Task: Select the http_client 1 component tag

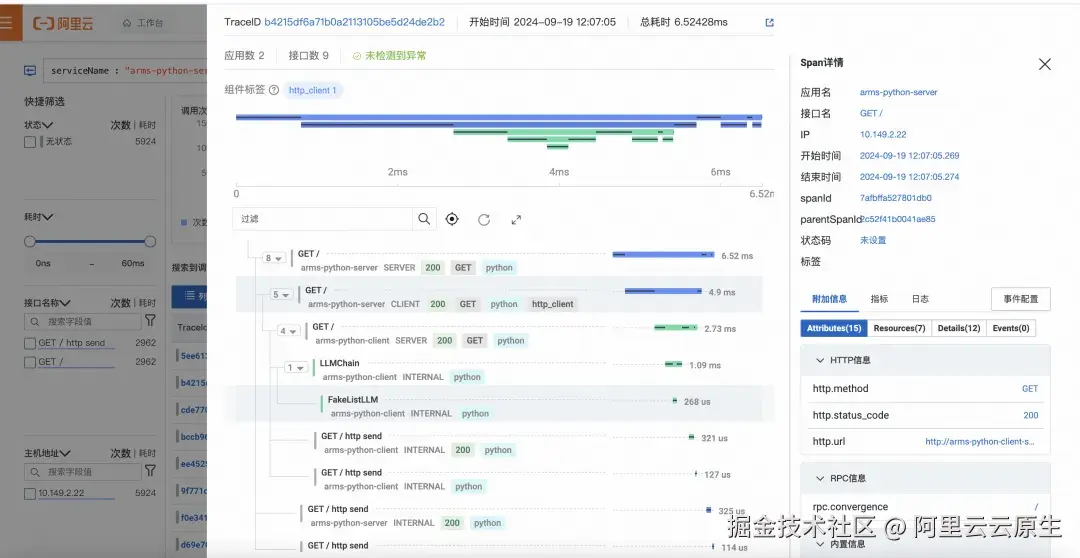Action: point(313,90)
